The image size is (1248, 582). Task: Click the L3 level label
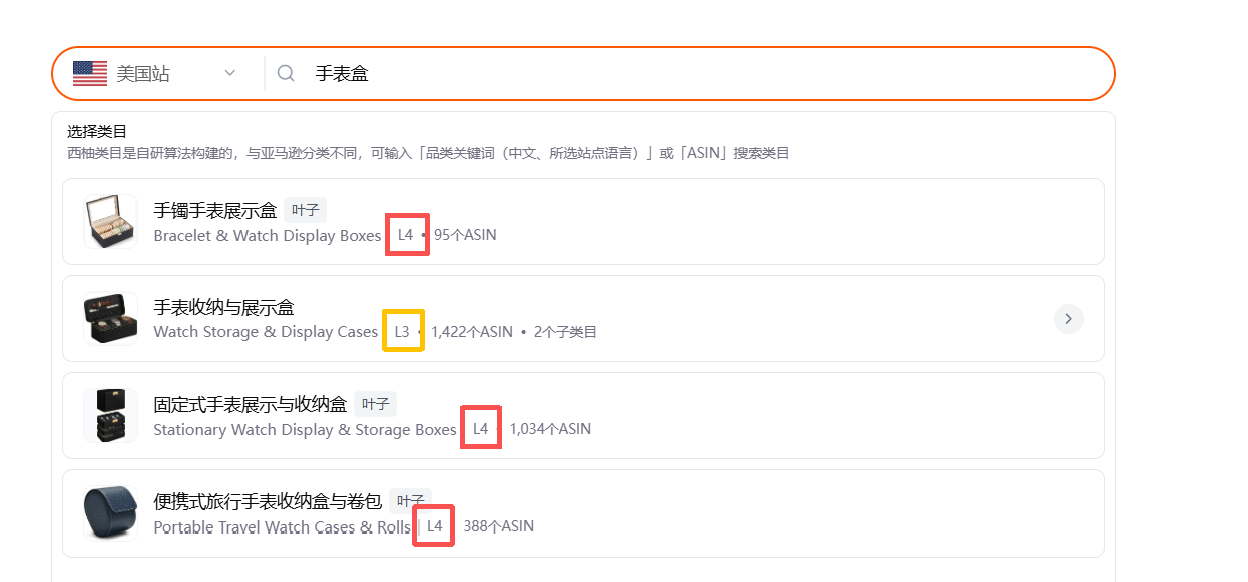click(402, 332)
